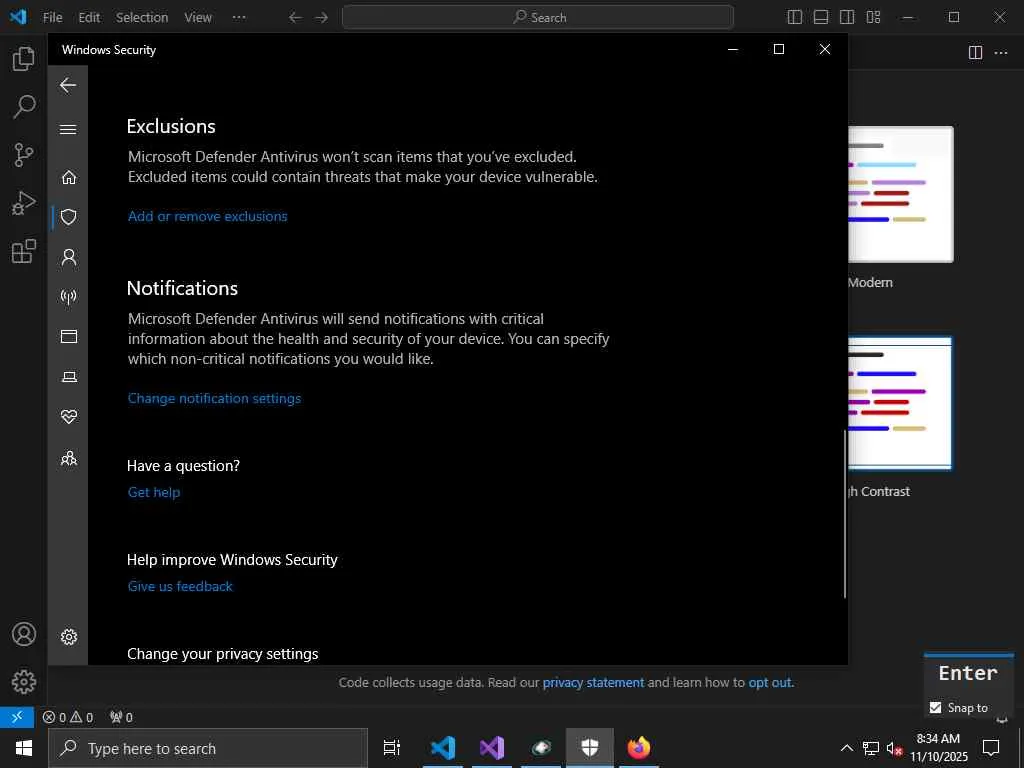Open the Edit menu
The image size is (1024, 768).
point(89,18)
